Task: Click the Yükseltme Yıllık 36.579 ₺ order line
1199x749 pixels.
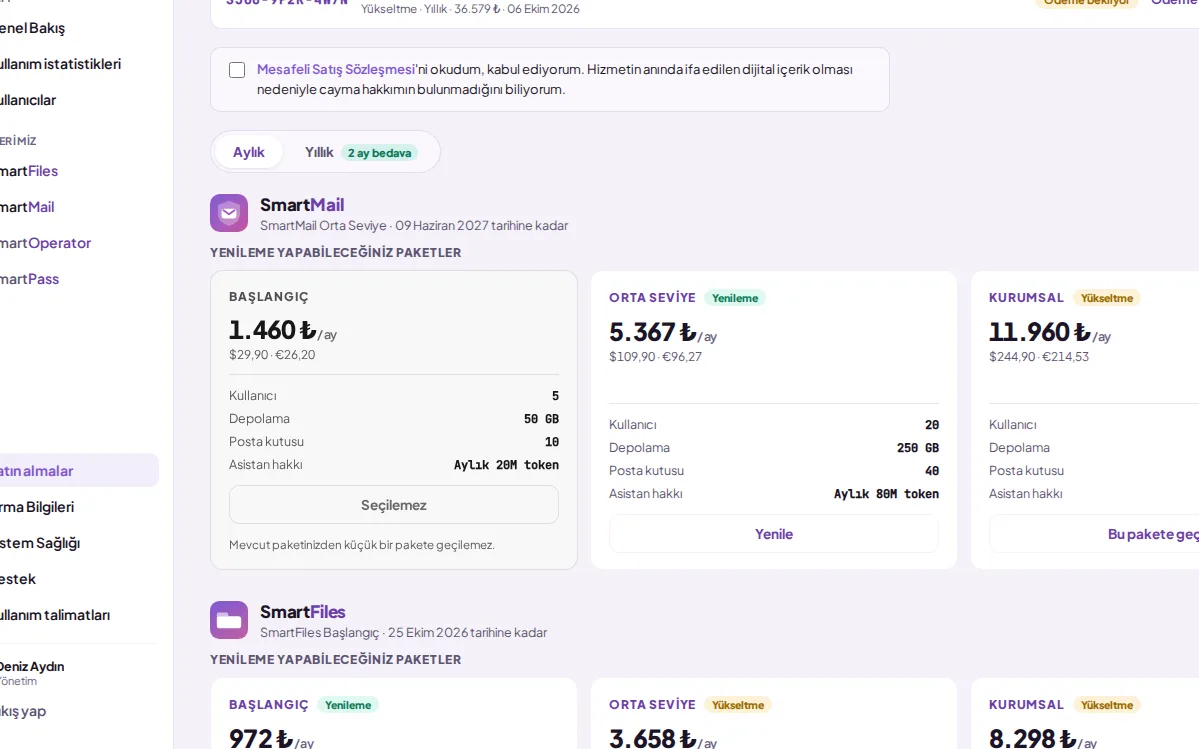Action: click(470, 9)
